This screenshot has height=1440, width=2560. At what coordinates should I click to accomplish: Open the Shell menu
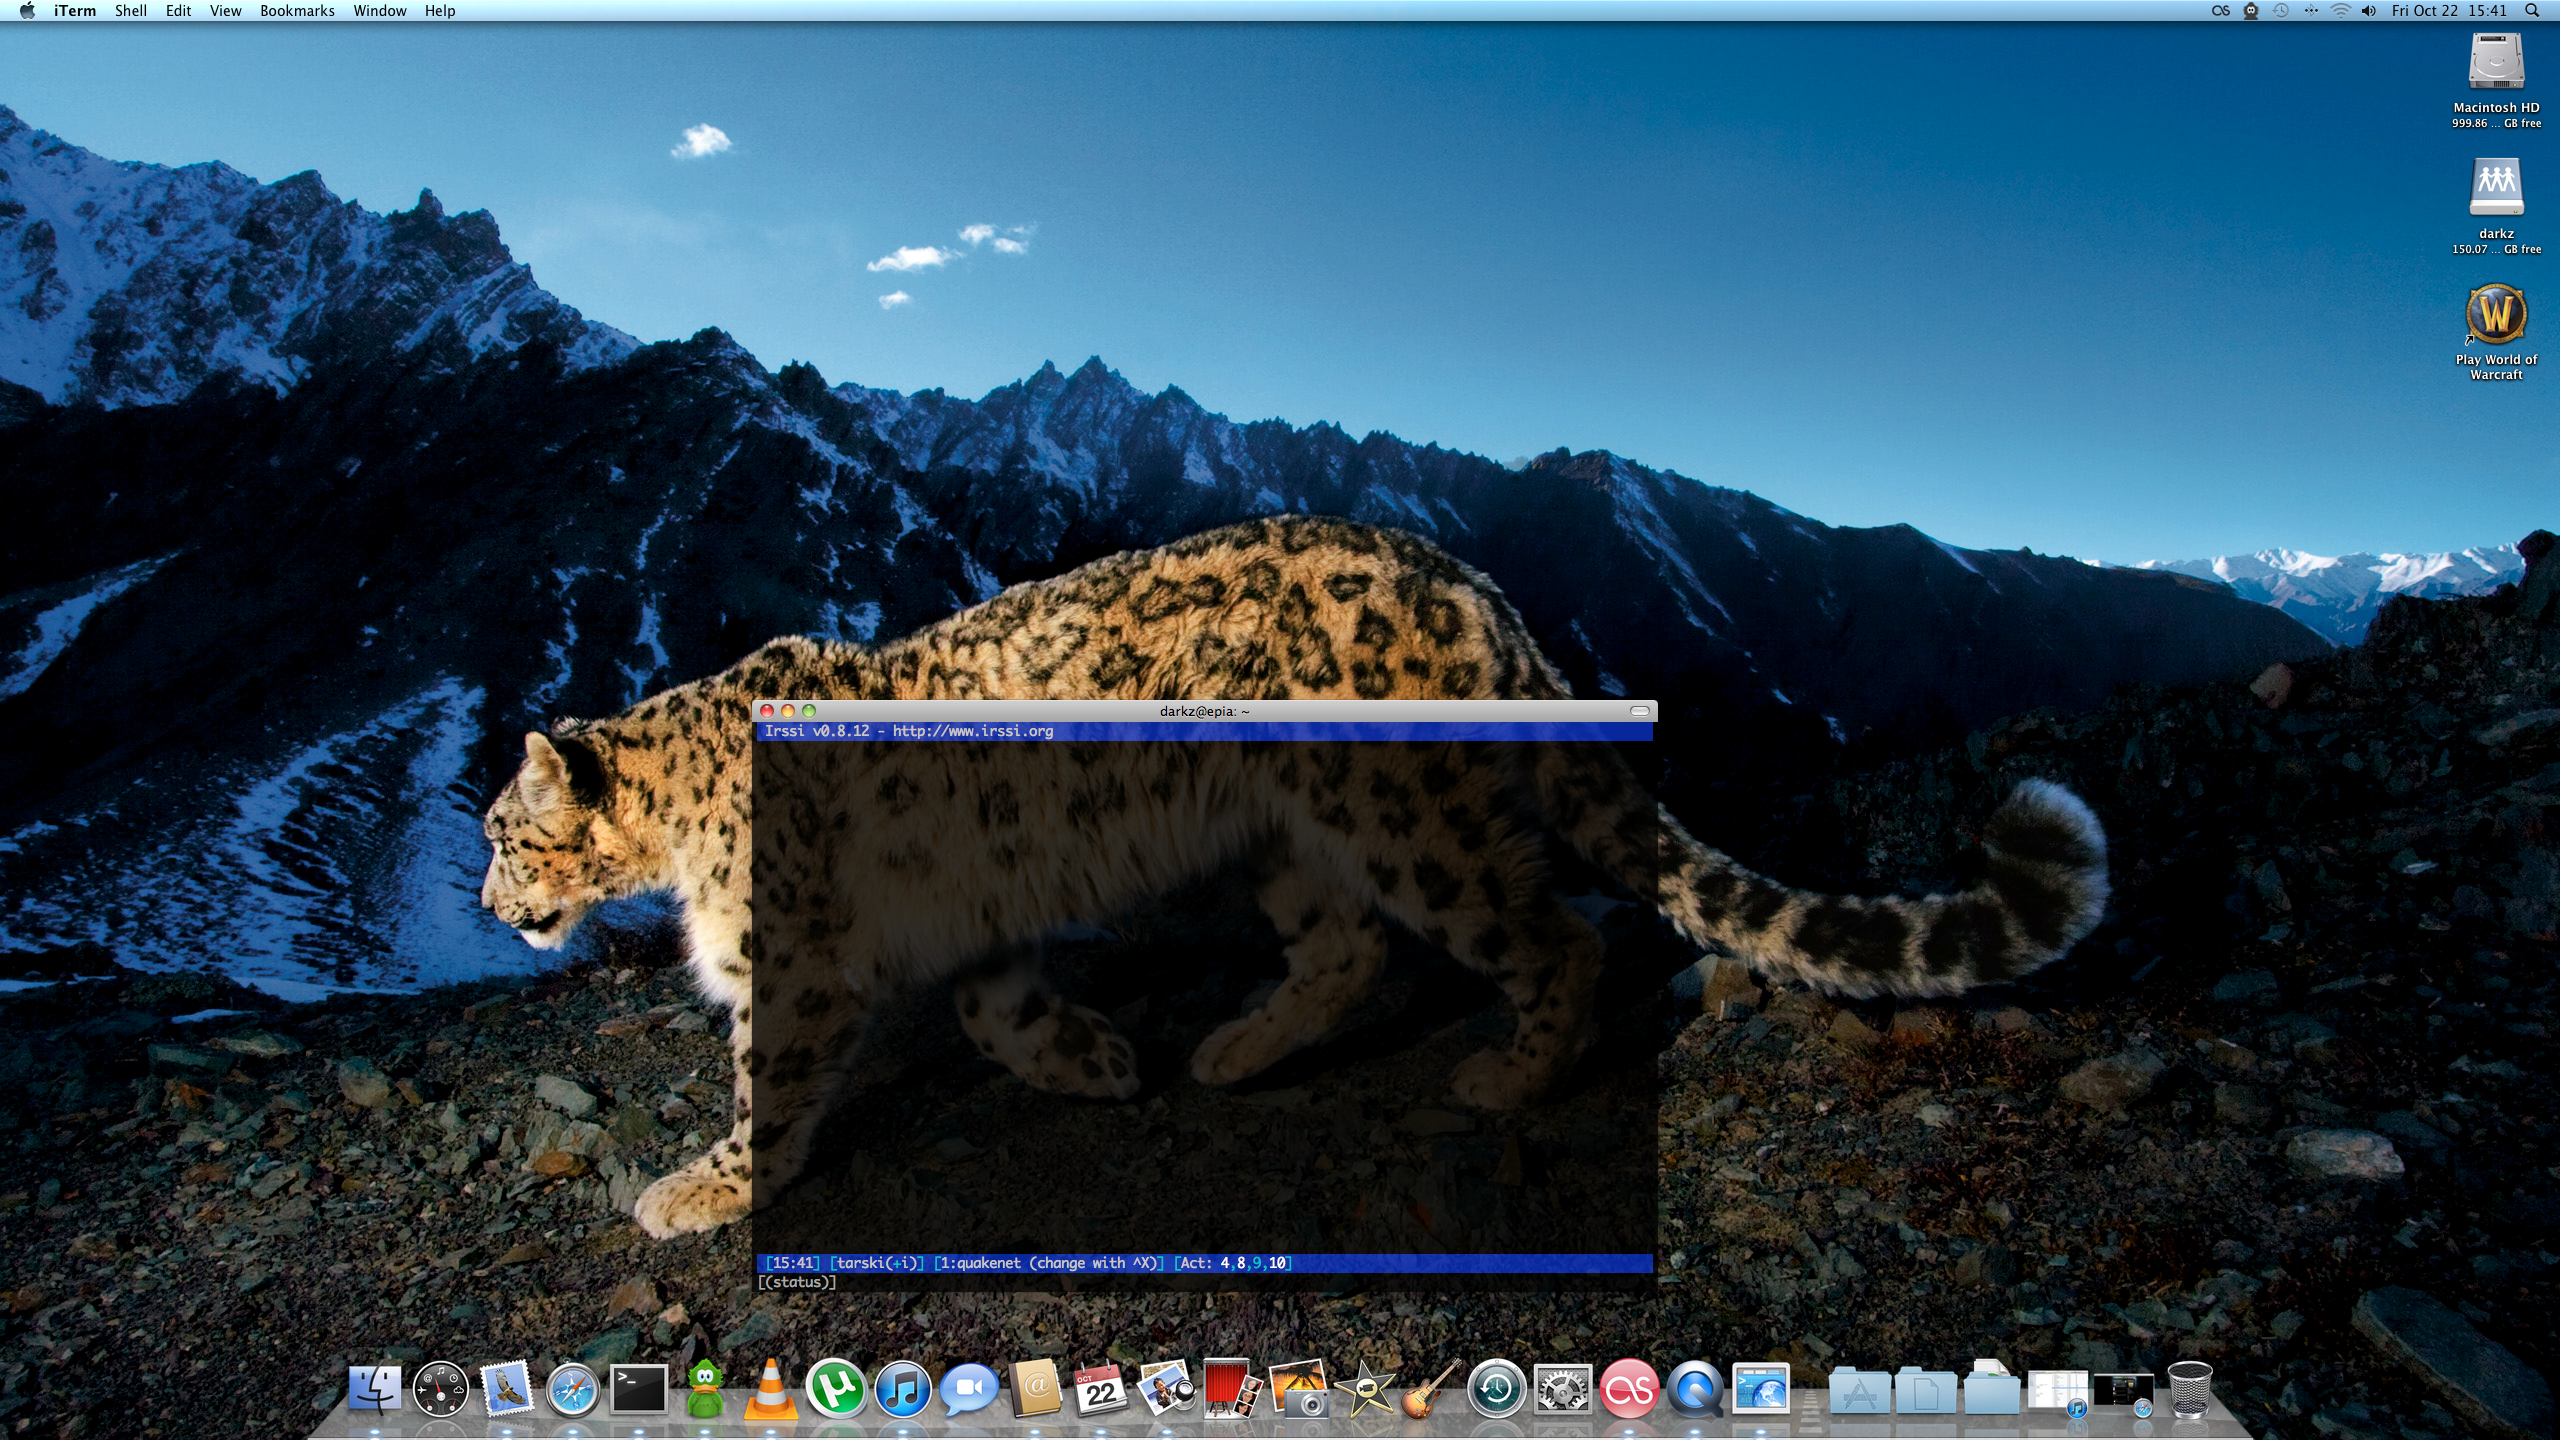click(130, 11)
